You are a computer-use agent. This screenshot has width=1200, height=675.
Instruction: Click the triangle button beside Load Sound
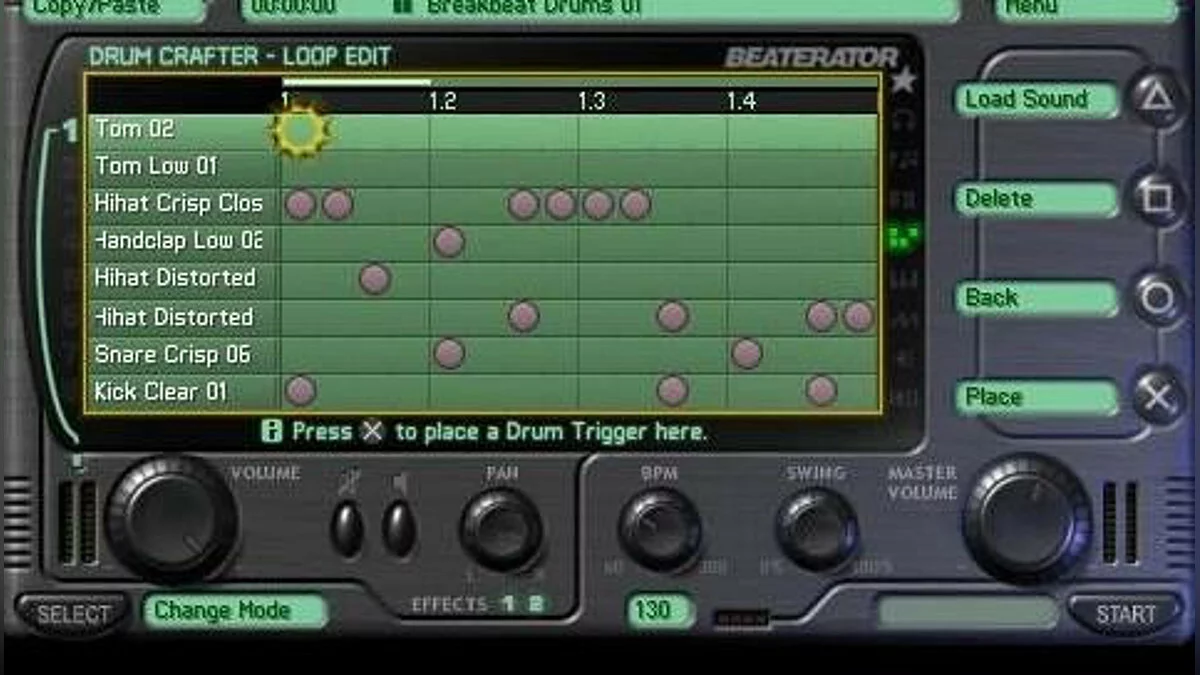point(1157,99)
